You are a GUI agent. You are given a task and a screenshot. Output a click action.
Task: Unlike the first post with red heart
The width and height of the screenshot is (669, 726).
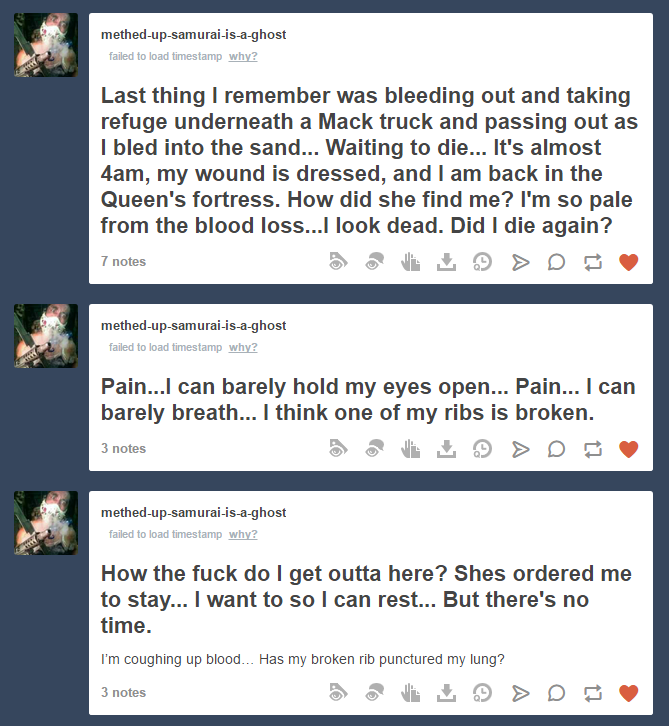pos(628,262)
